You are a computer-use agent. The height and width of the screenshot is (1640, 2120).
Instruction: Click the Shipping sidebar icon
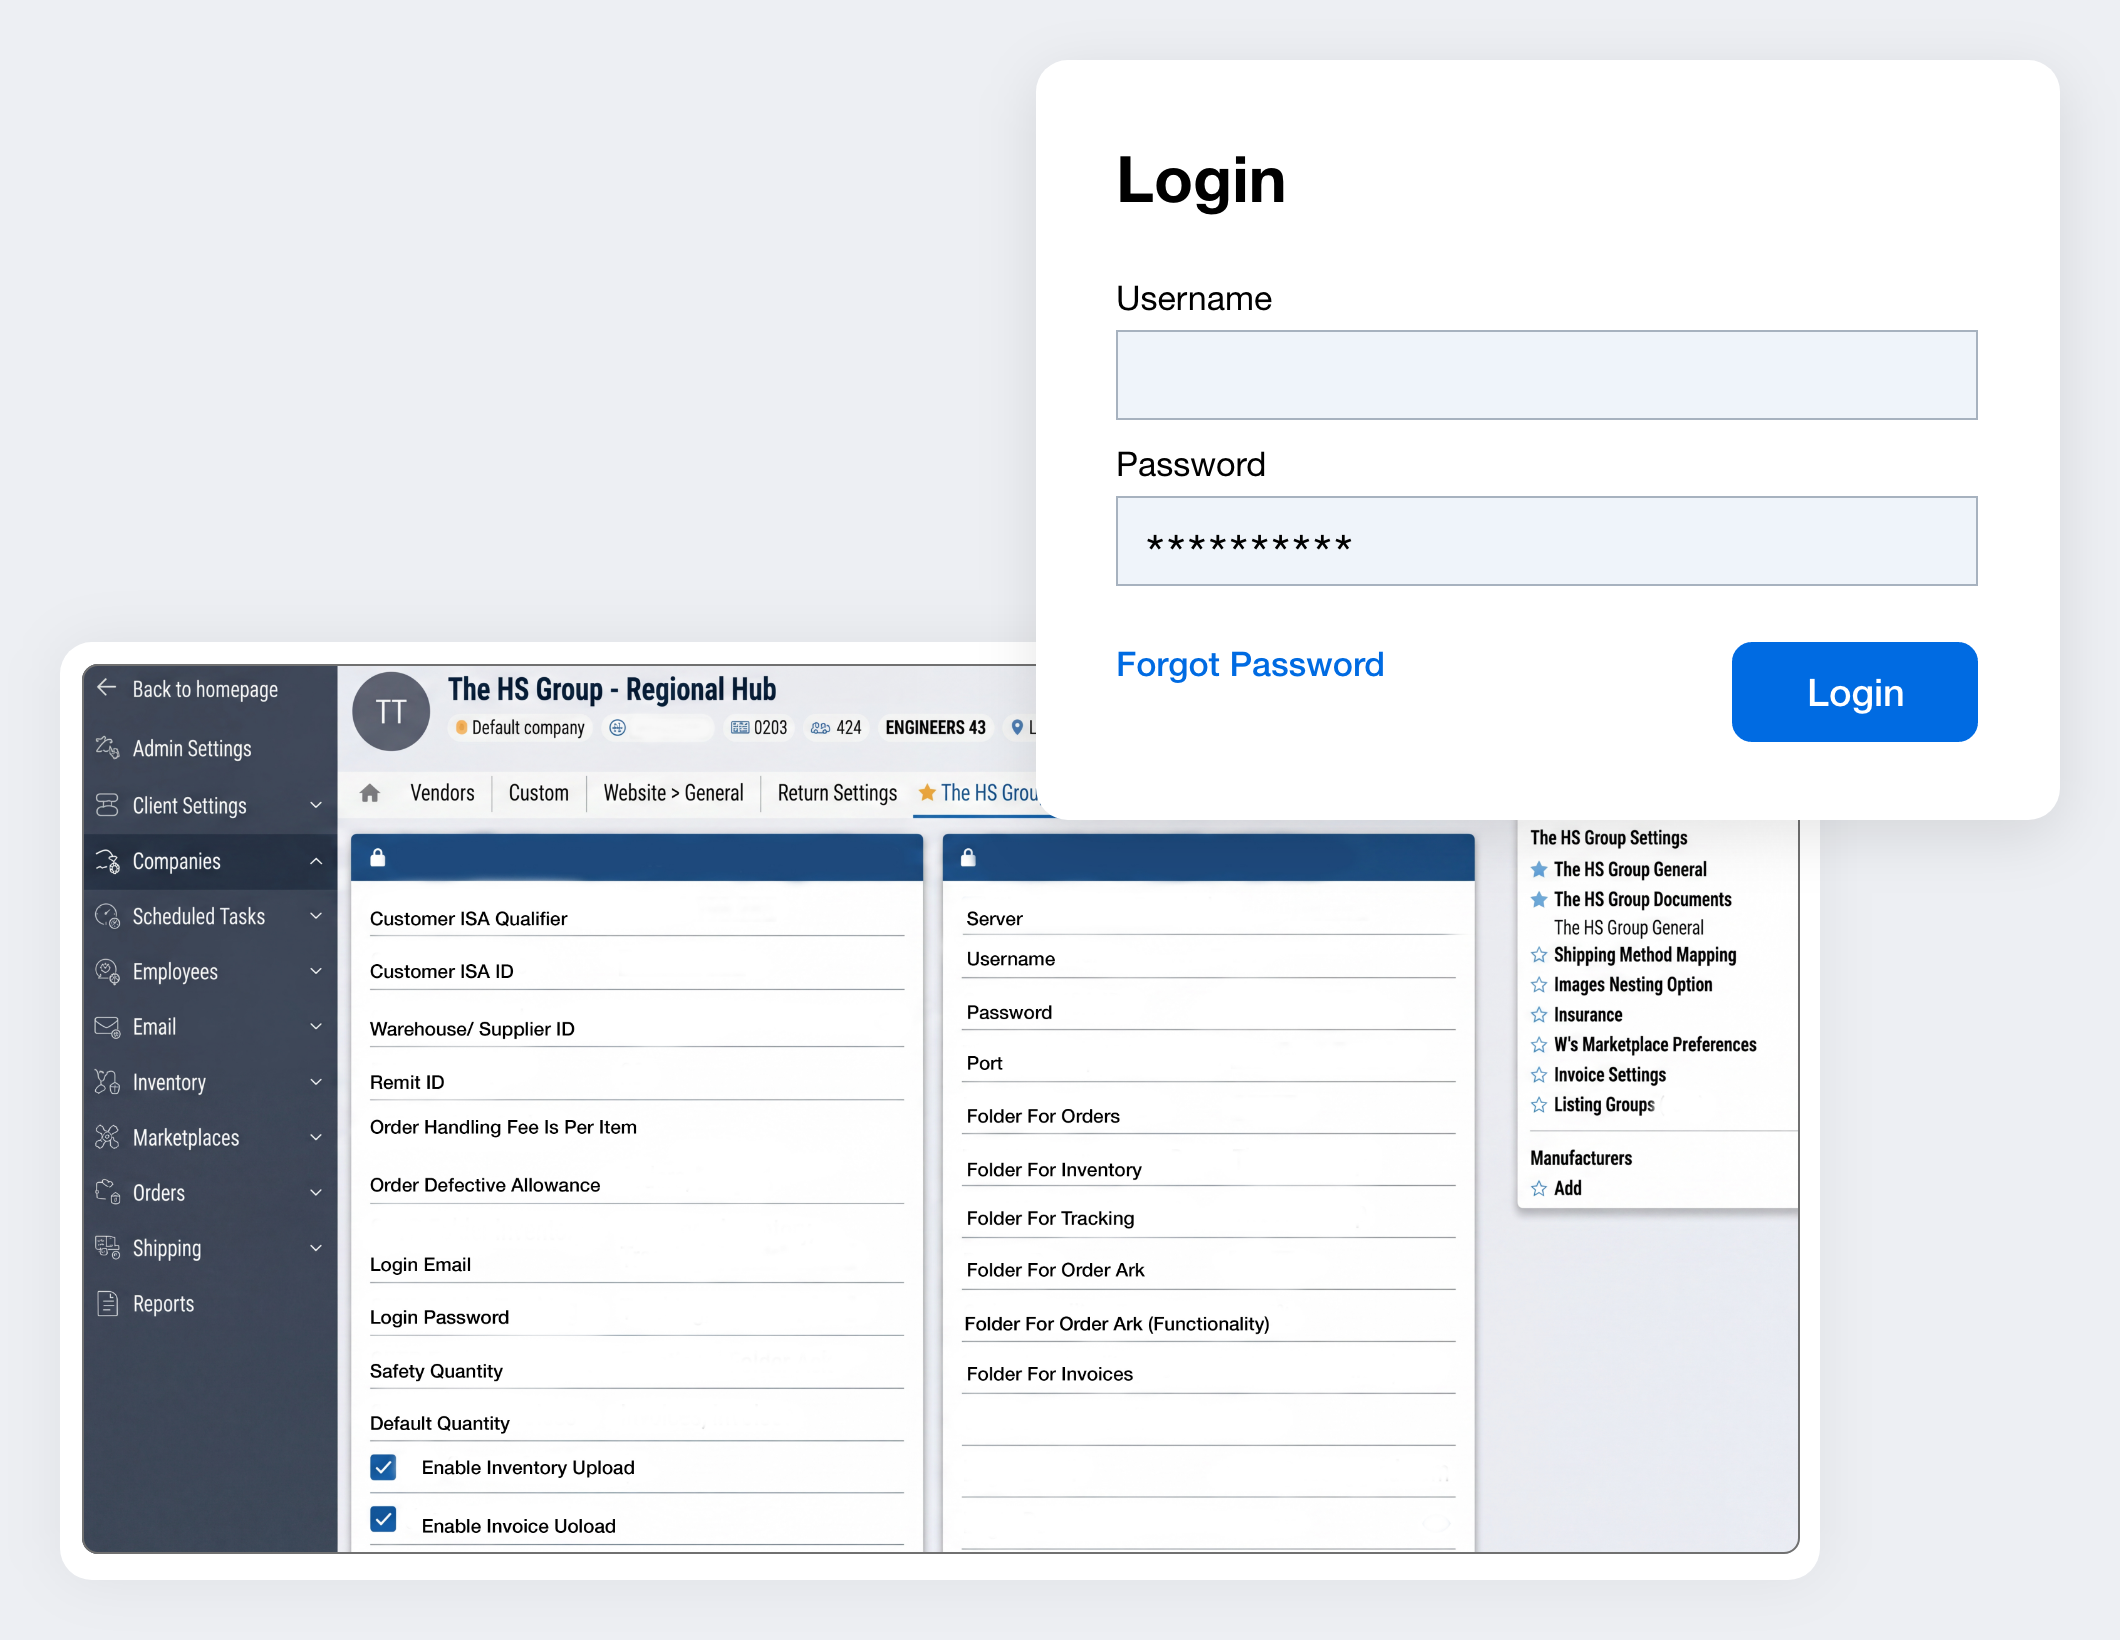click(x=107, y=1247)
